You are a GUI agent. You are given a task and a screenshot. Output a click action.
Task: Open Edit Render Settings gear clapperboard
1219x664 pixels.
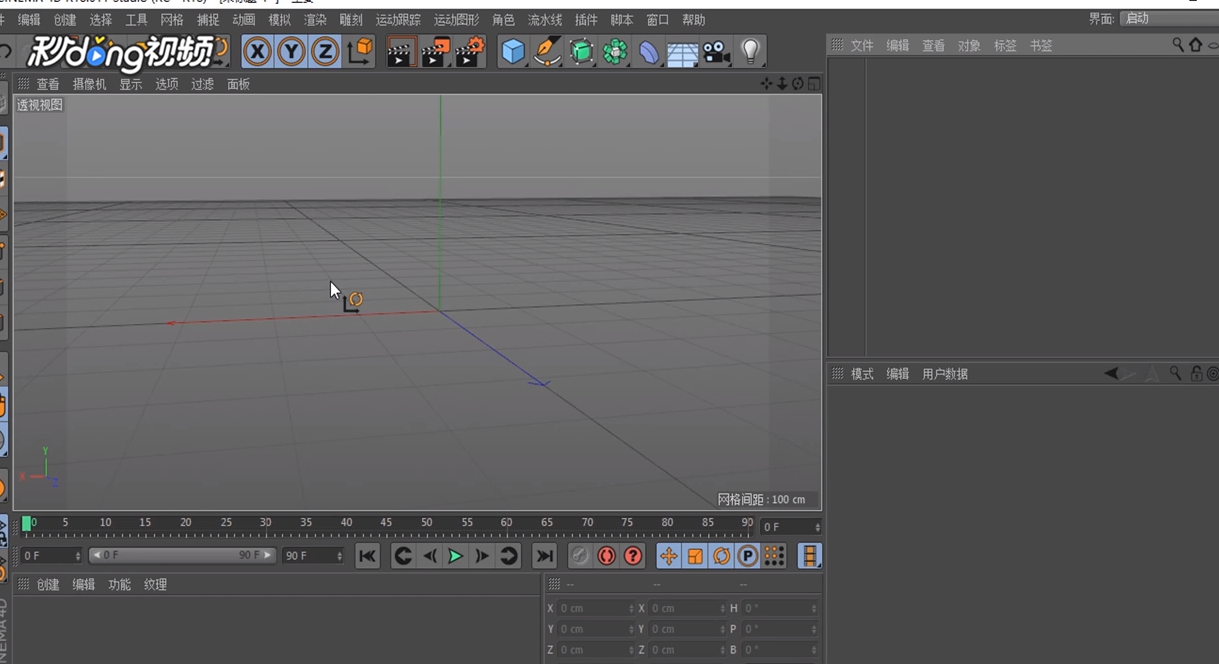tap(469, 52)
